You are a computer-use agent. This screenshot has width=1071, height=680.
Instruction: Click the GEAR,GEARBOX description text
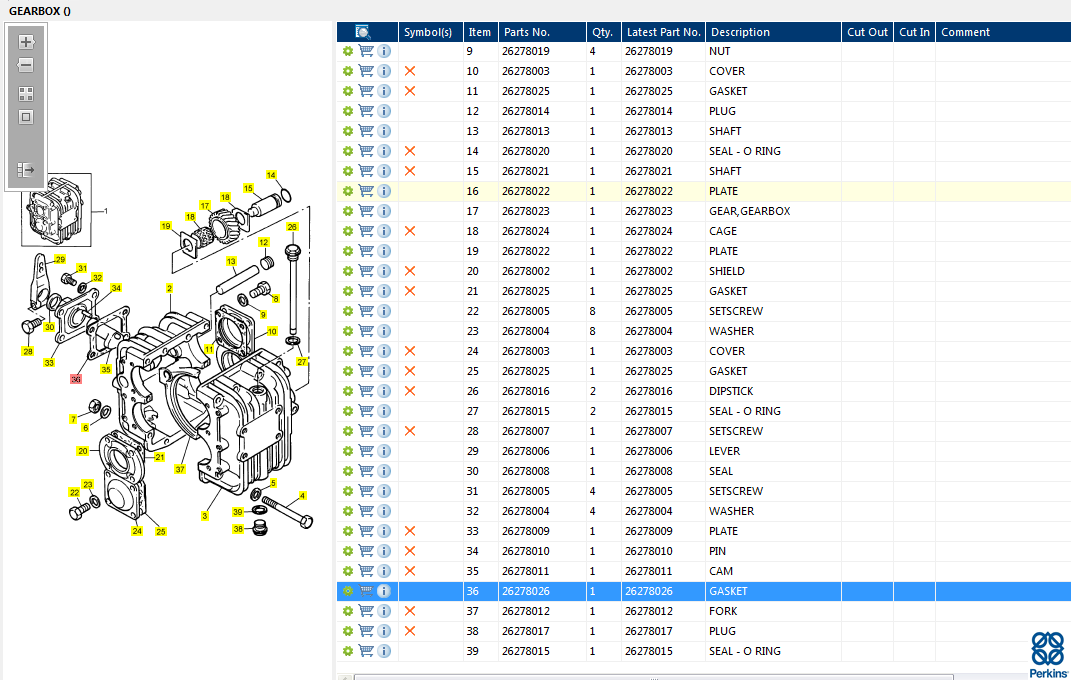tap(749, 211)
